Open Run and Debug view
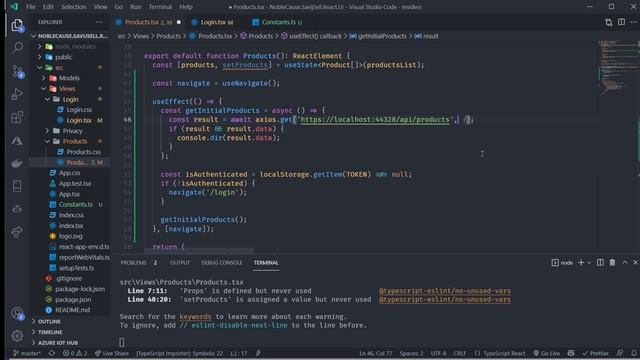The height and width of the screenshot is (360, 640). click(17, 94)
